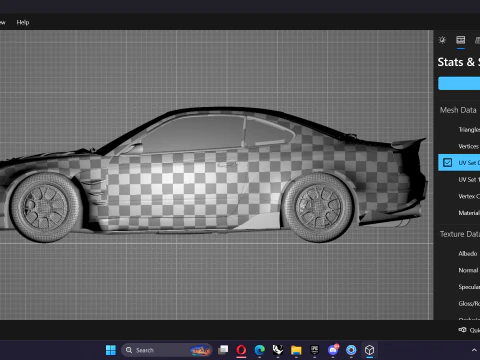Open the Help menu

point(23,22)
